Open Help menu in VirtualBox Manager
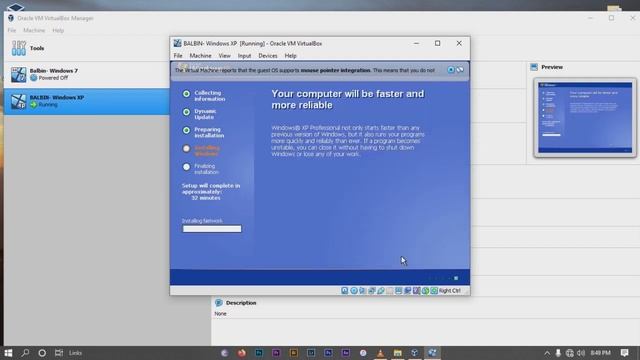 pos(58,30)
